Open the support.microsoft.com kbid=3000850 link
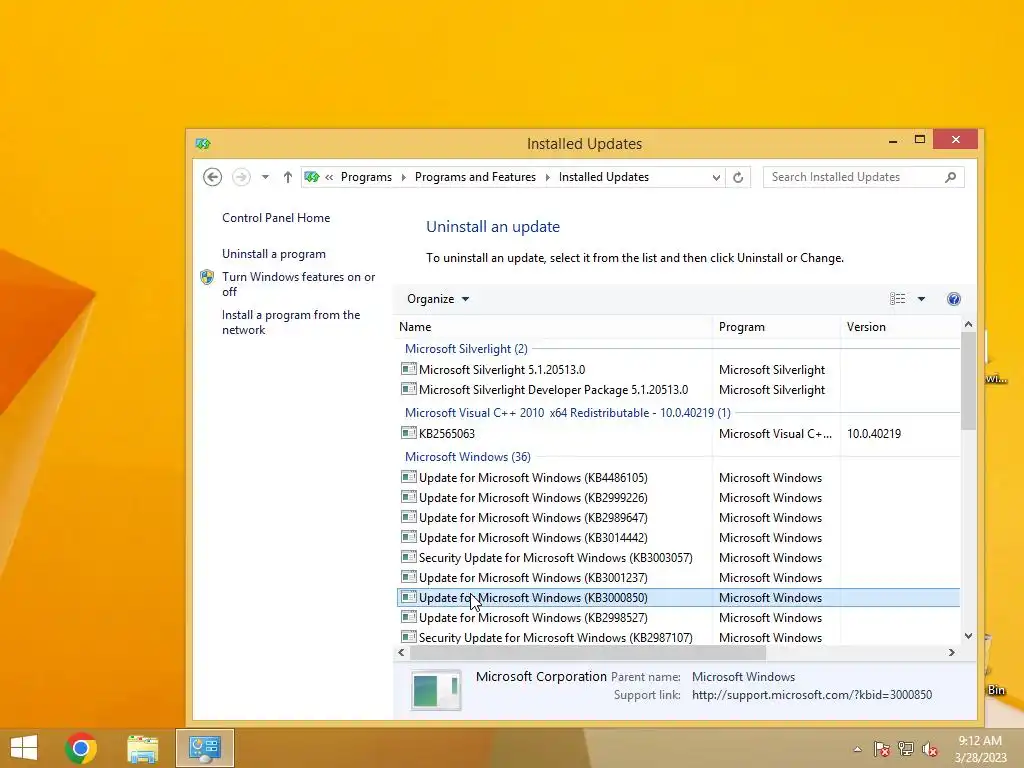Image resolution: width=1024 pixels, height=768 pixels. click(812, 695)
